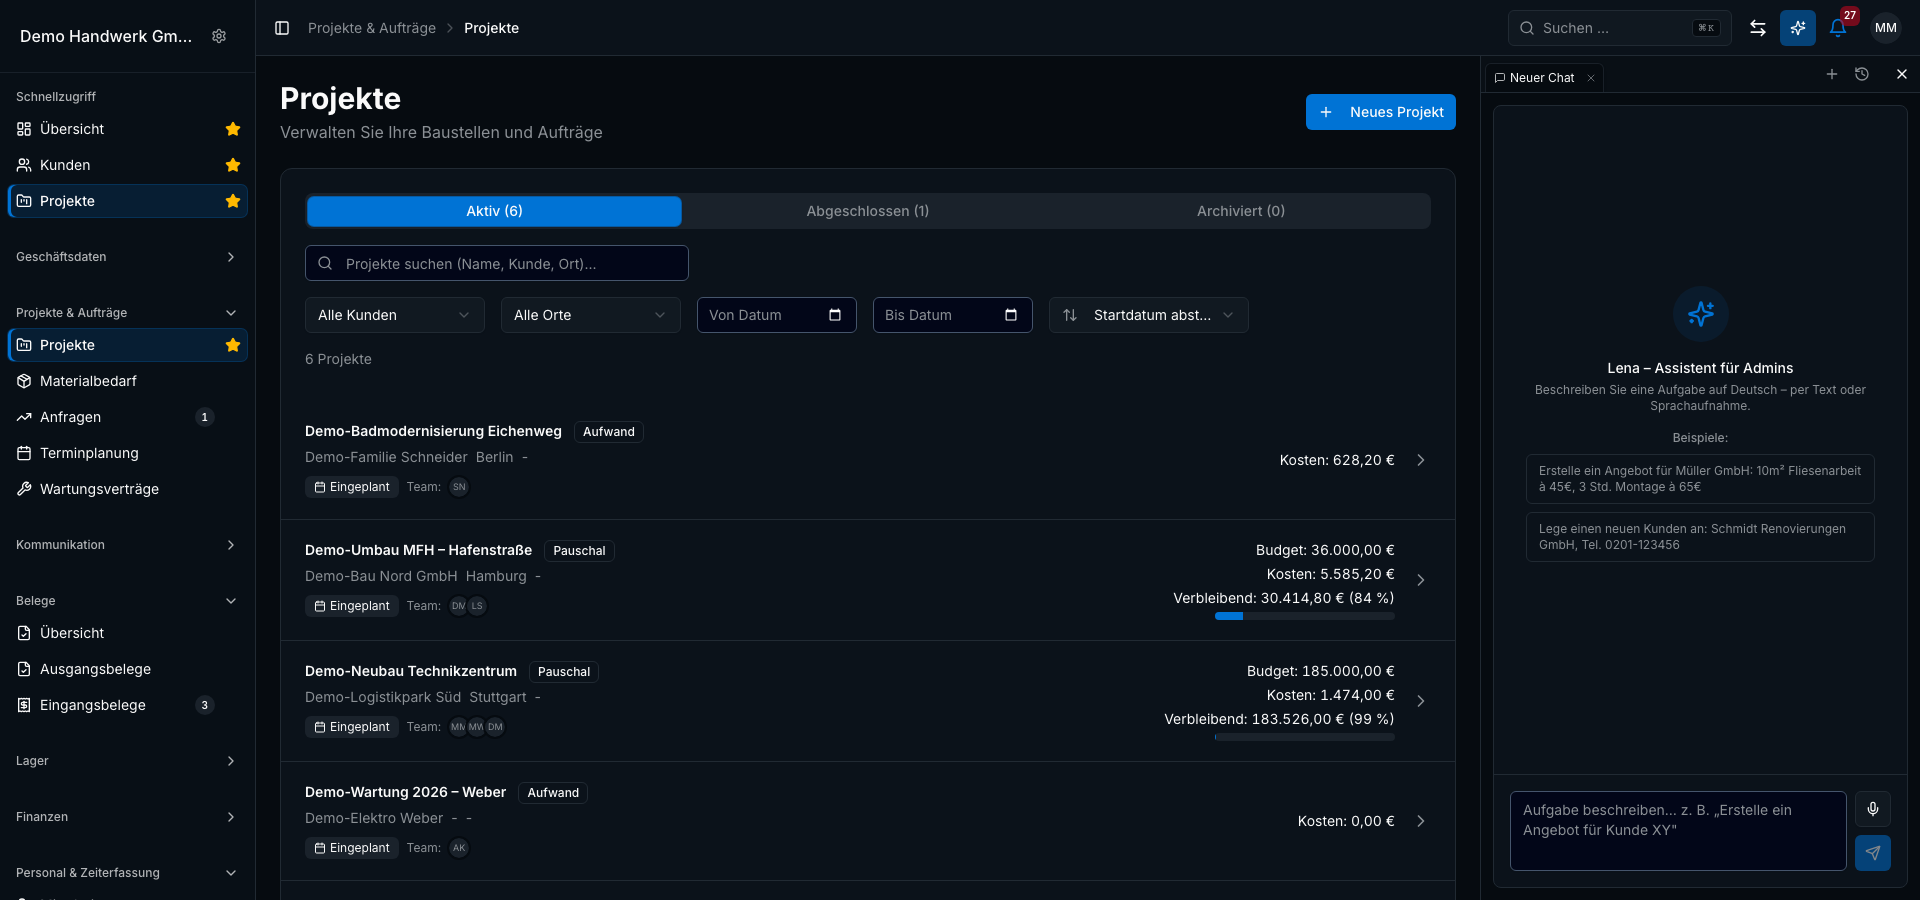Toggle star on Schnellzugriff Projekte item
This screenshot has height=900, width=1920.
tap(233, 201)
